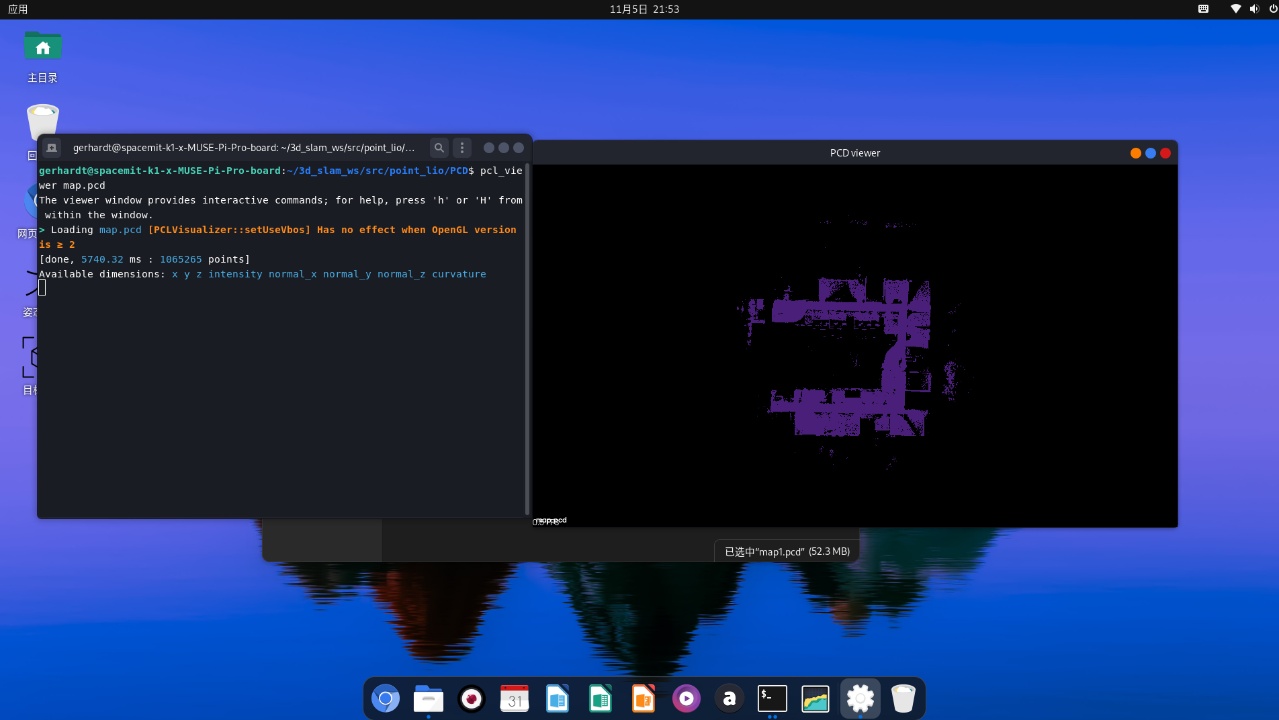Open the 主目录 home folder desktop icon
This screenshot has width=1279, height=720.
(x=42, y=57)
